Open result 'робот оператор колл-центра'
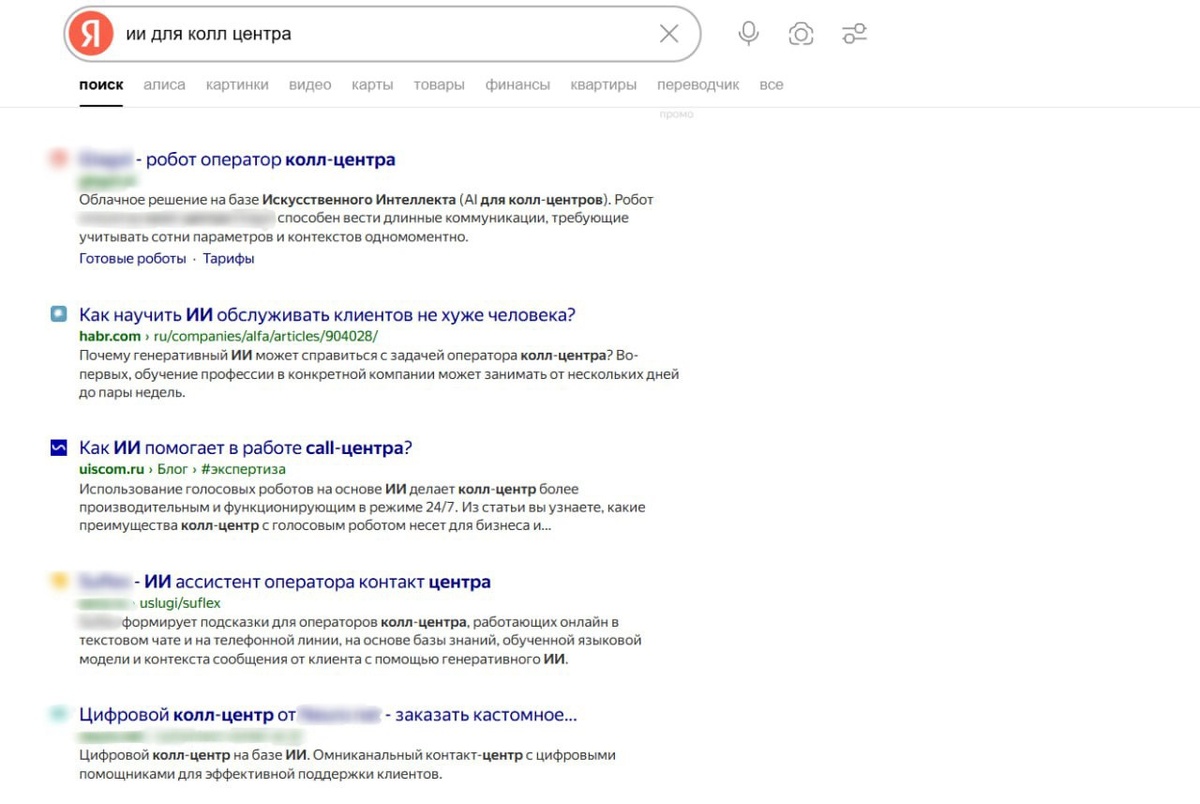The width and height of the screenshot is (1200, 804). point(237,159)
